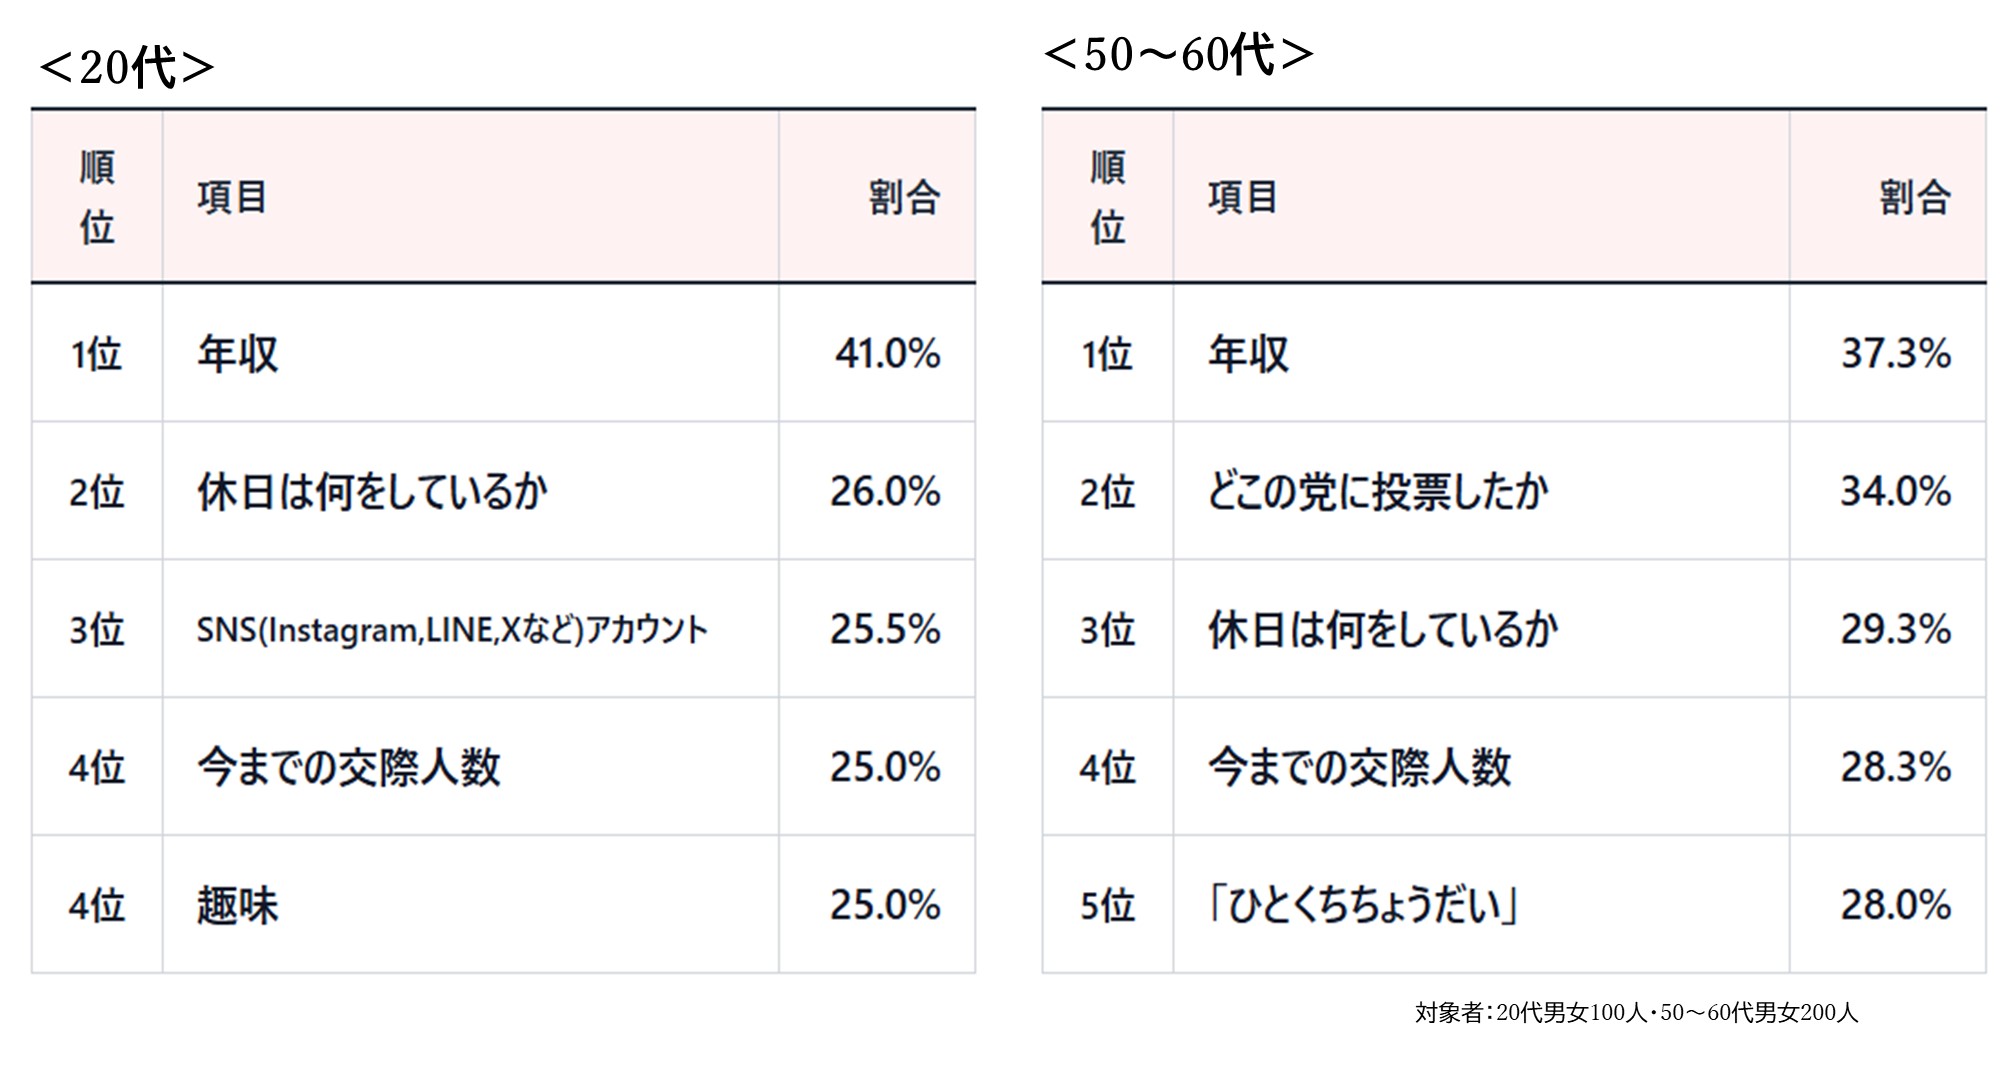Select 休日は何をしているか in the 50～60代 table
The image size is (2007, 1090).
[1383, 629]
